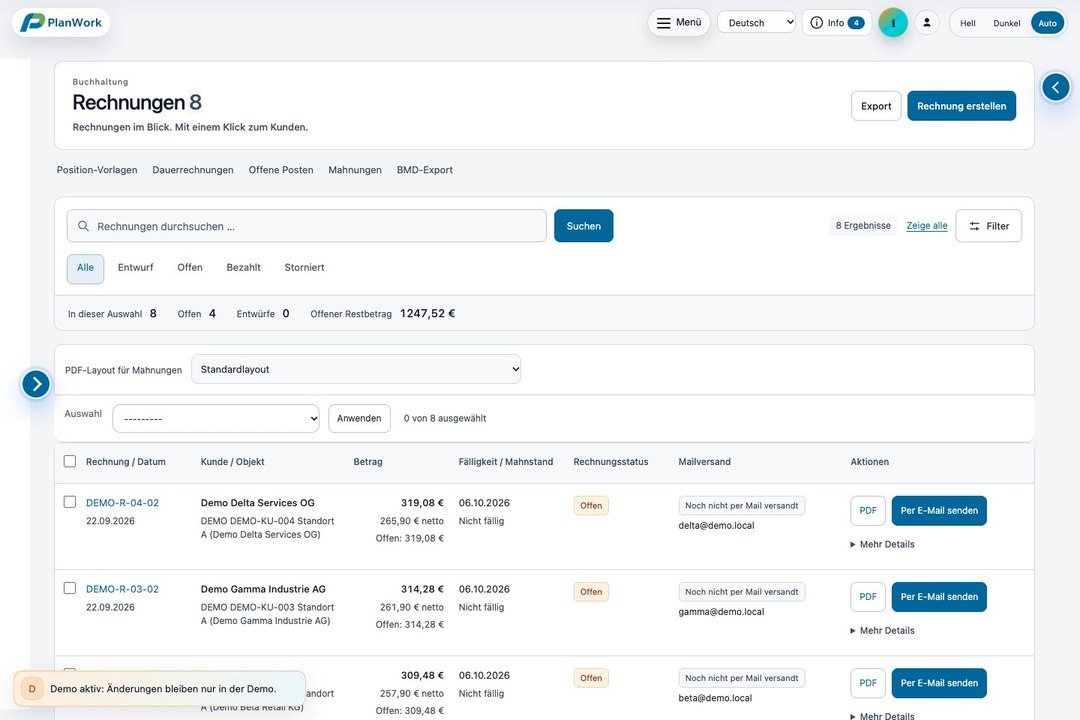Open BMD-Export section
1080x720 pixels.
(424, 170)
